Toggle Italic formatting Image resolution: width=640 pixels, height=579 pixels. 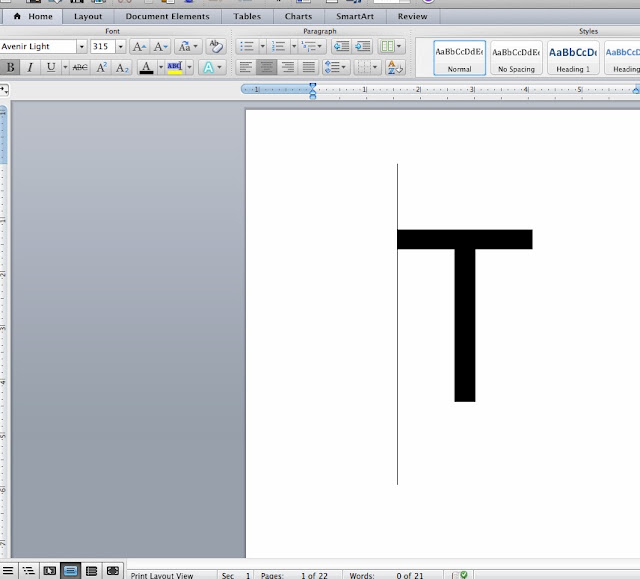coord(30,67)
